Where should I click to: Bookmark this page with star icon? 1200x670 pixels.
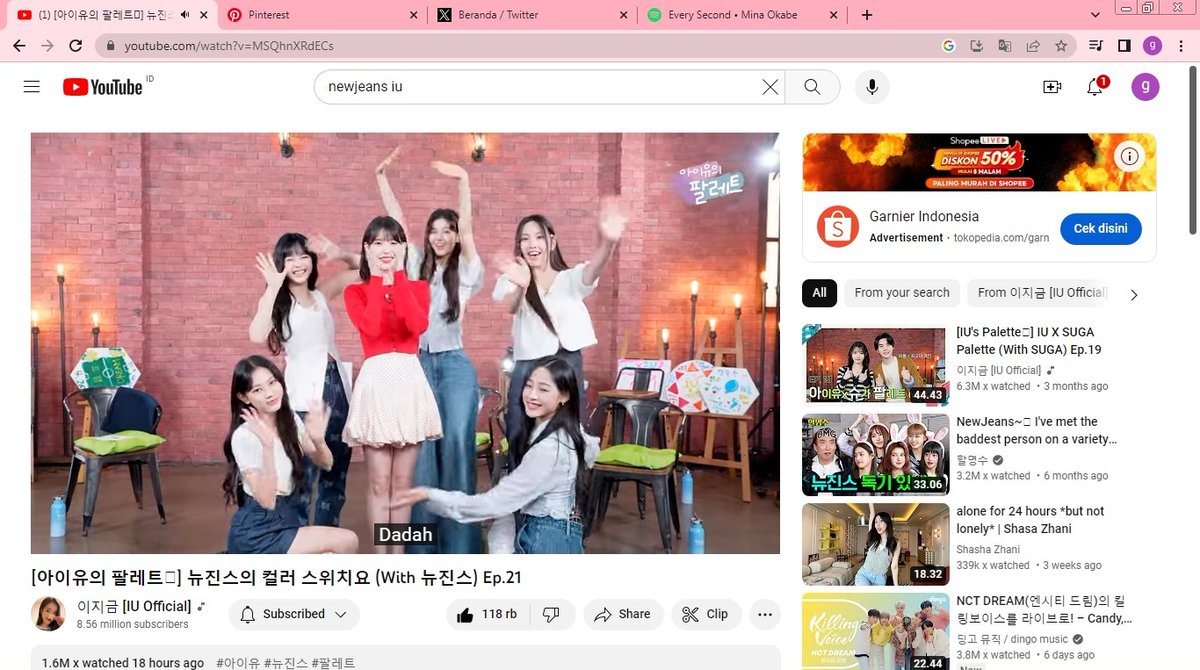(x=1061, y=45)
